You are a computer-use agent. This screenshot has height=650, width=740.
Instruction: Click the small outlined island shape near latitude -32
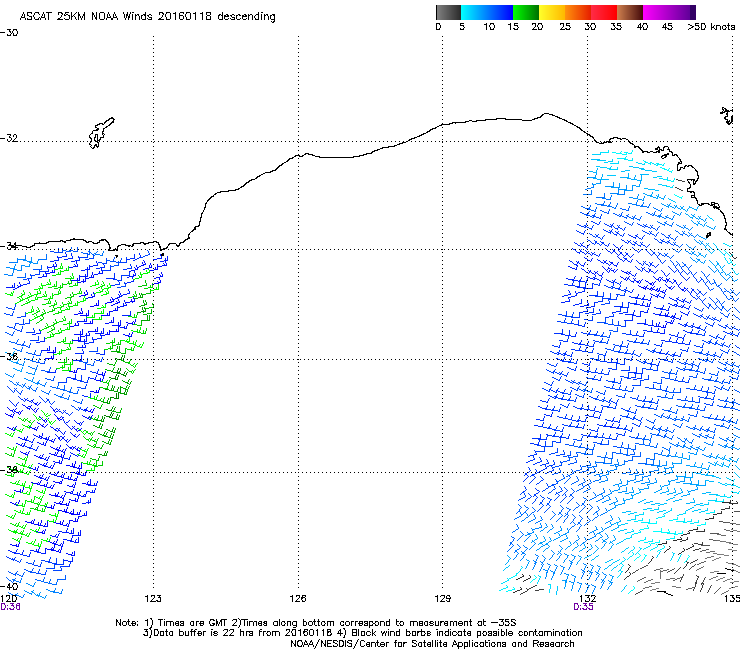point(101,133)
